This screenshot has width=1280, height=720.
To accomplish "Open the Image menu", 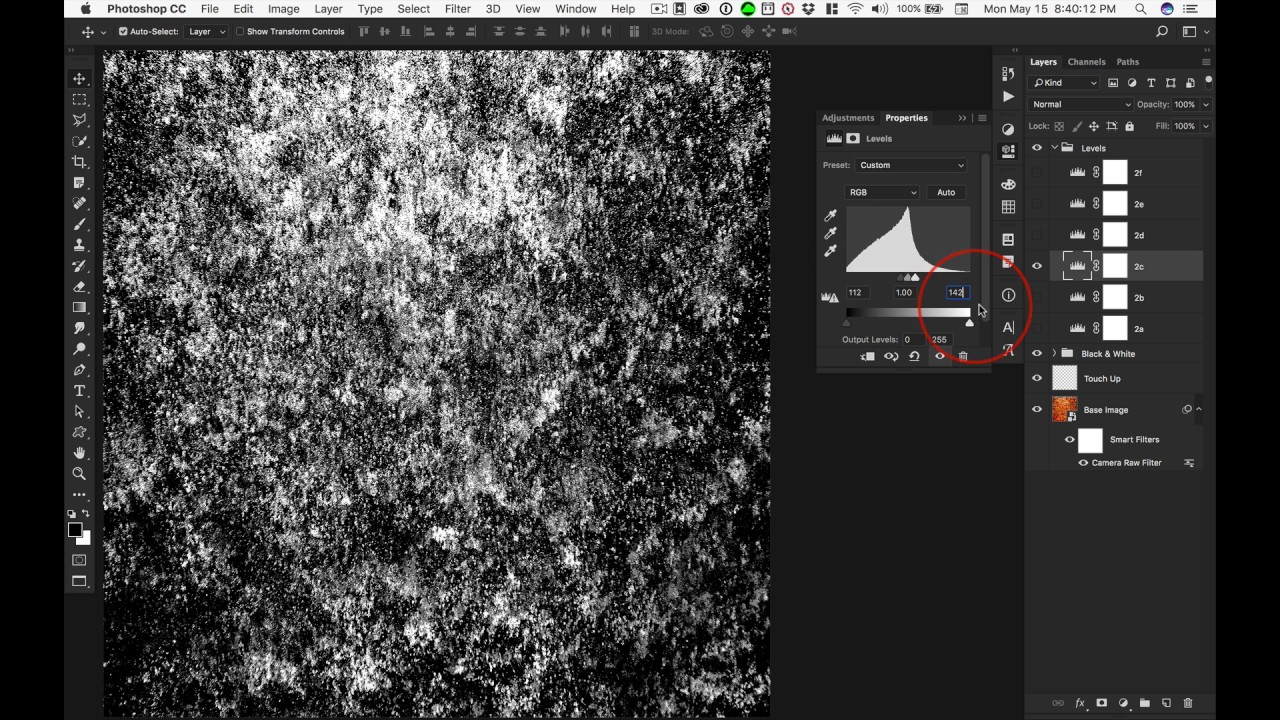I will (284, 9).
